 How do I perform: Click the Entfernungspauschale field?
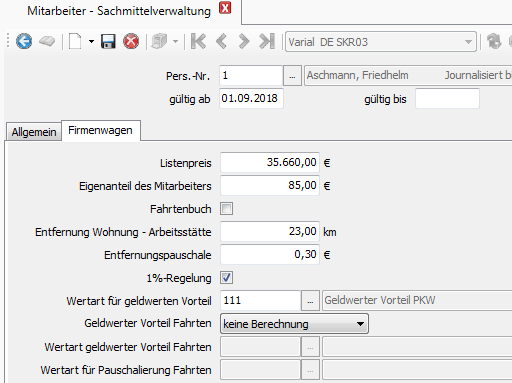(270, 254)
